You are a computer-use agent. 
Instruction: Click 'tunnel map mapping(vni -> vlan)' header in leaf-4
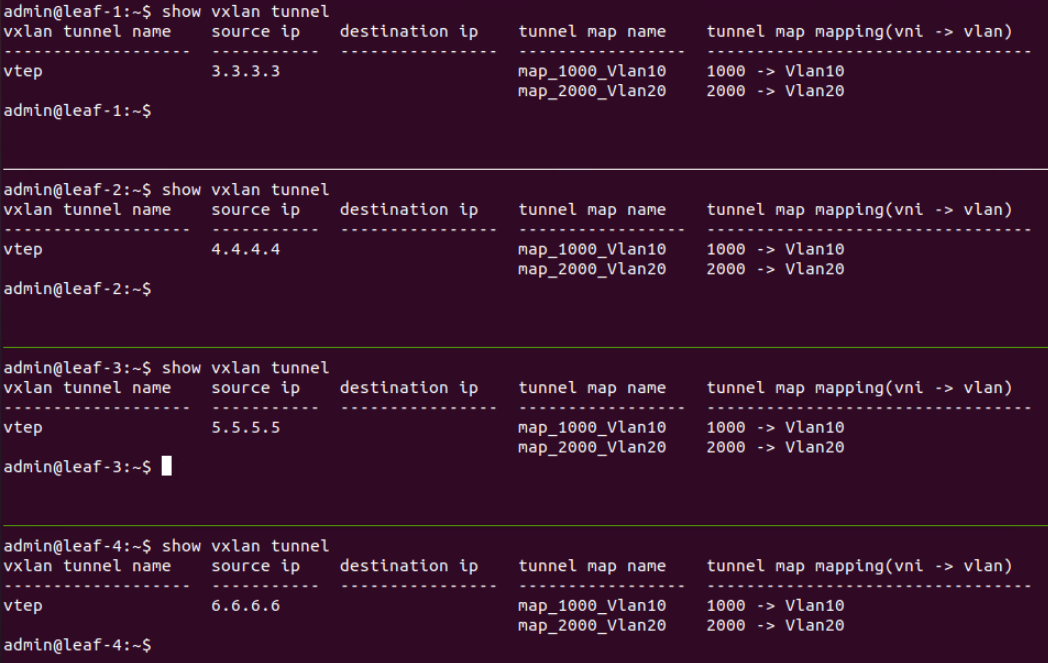tap(859, 567)
